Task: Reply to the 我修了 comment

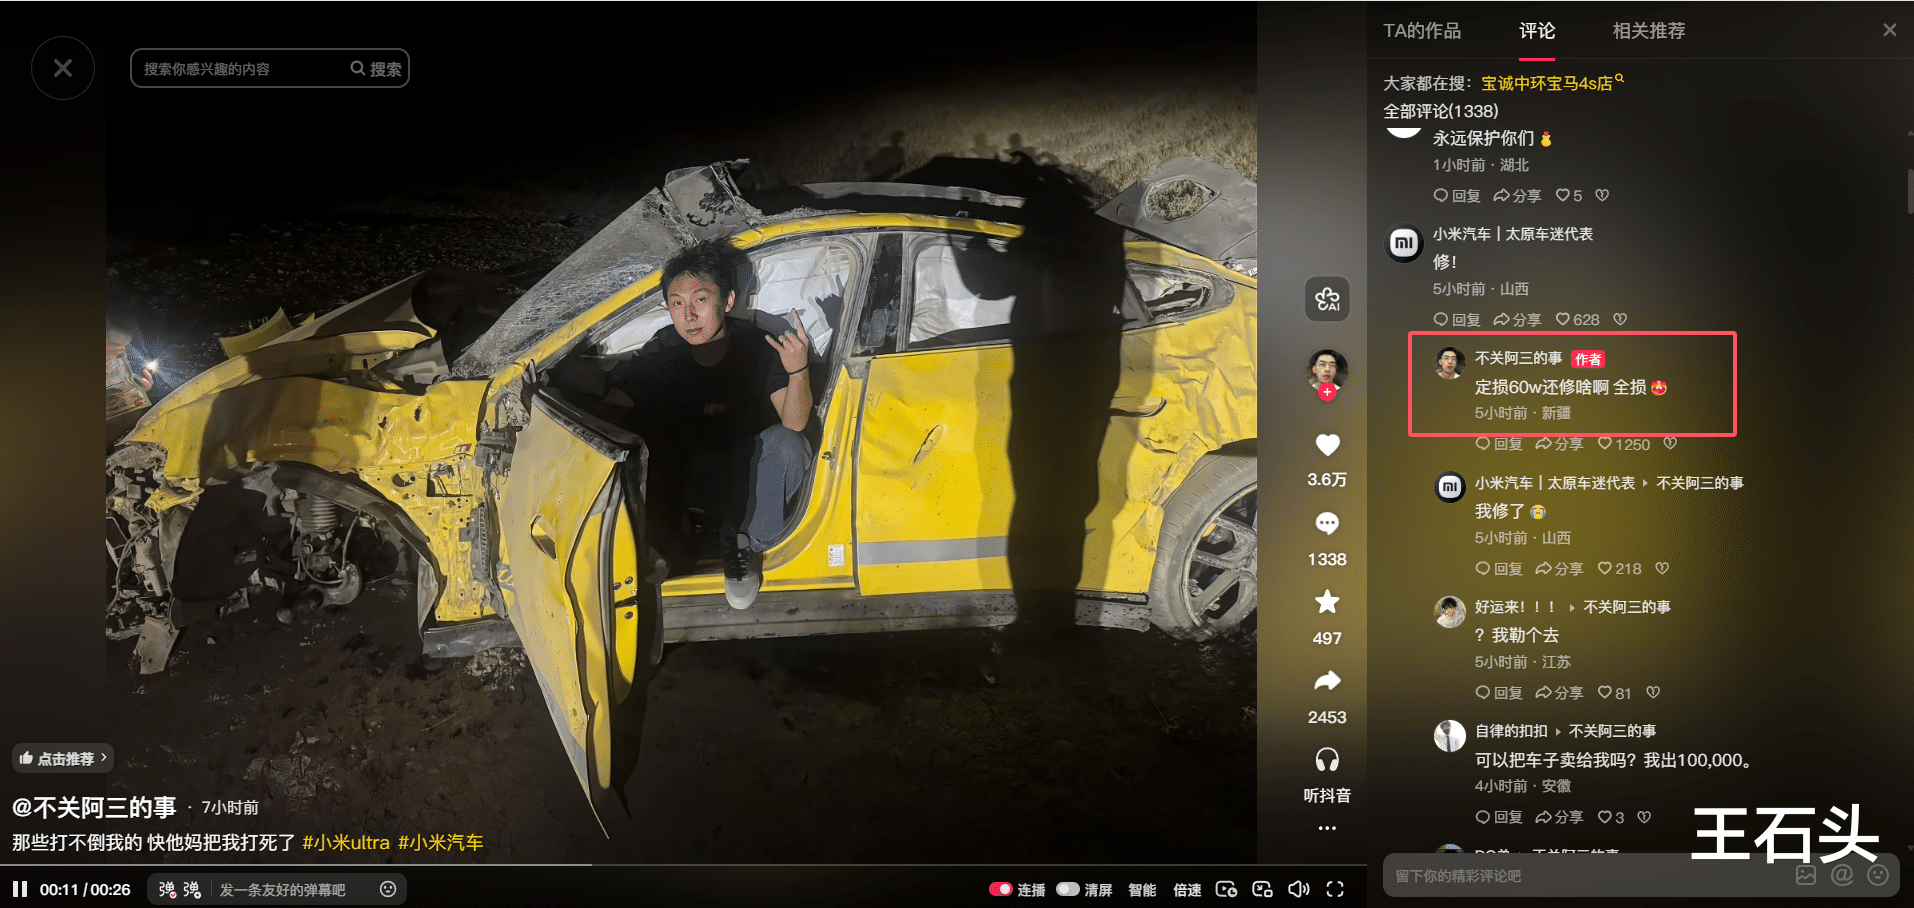Action: 1499,568
